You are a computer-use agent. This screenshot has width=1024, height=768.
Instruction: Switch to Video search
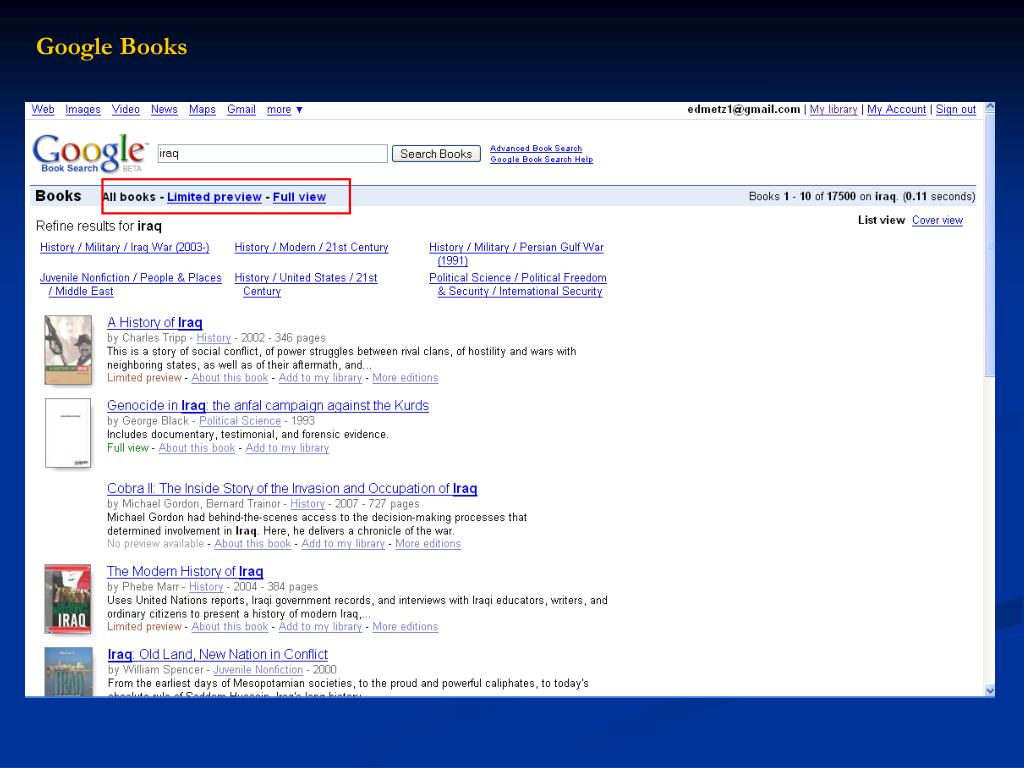[125, 110]
